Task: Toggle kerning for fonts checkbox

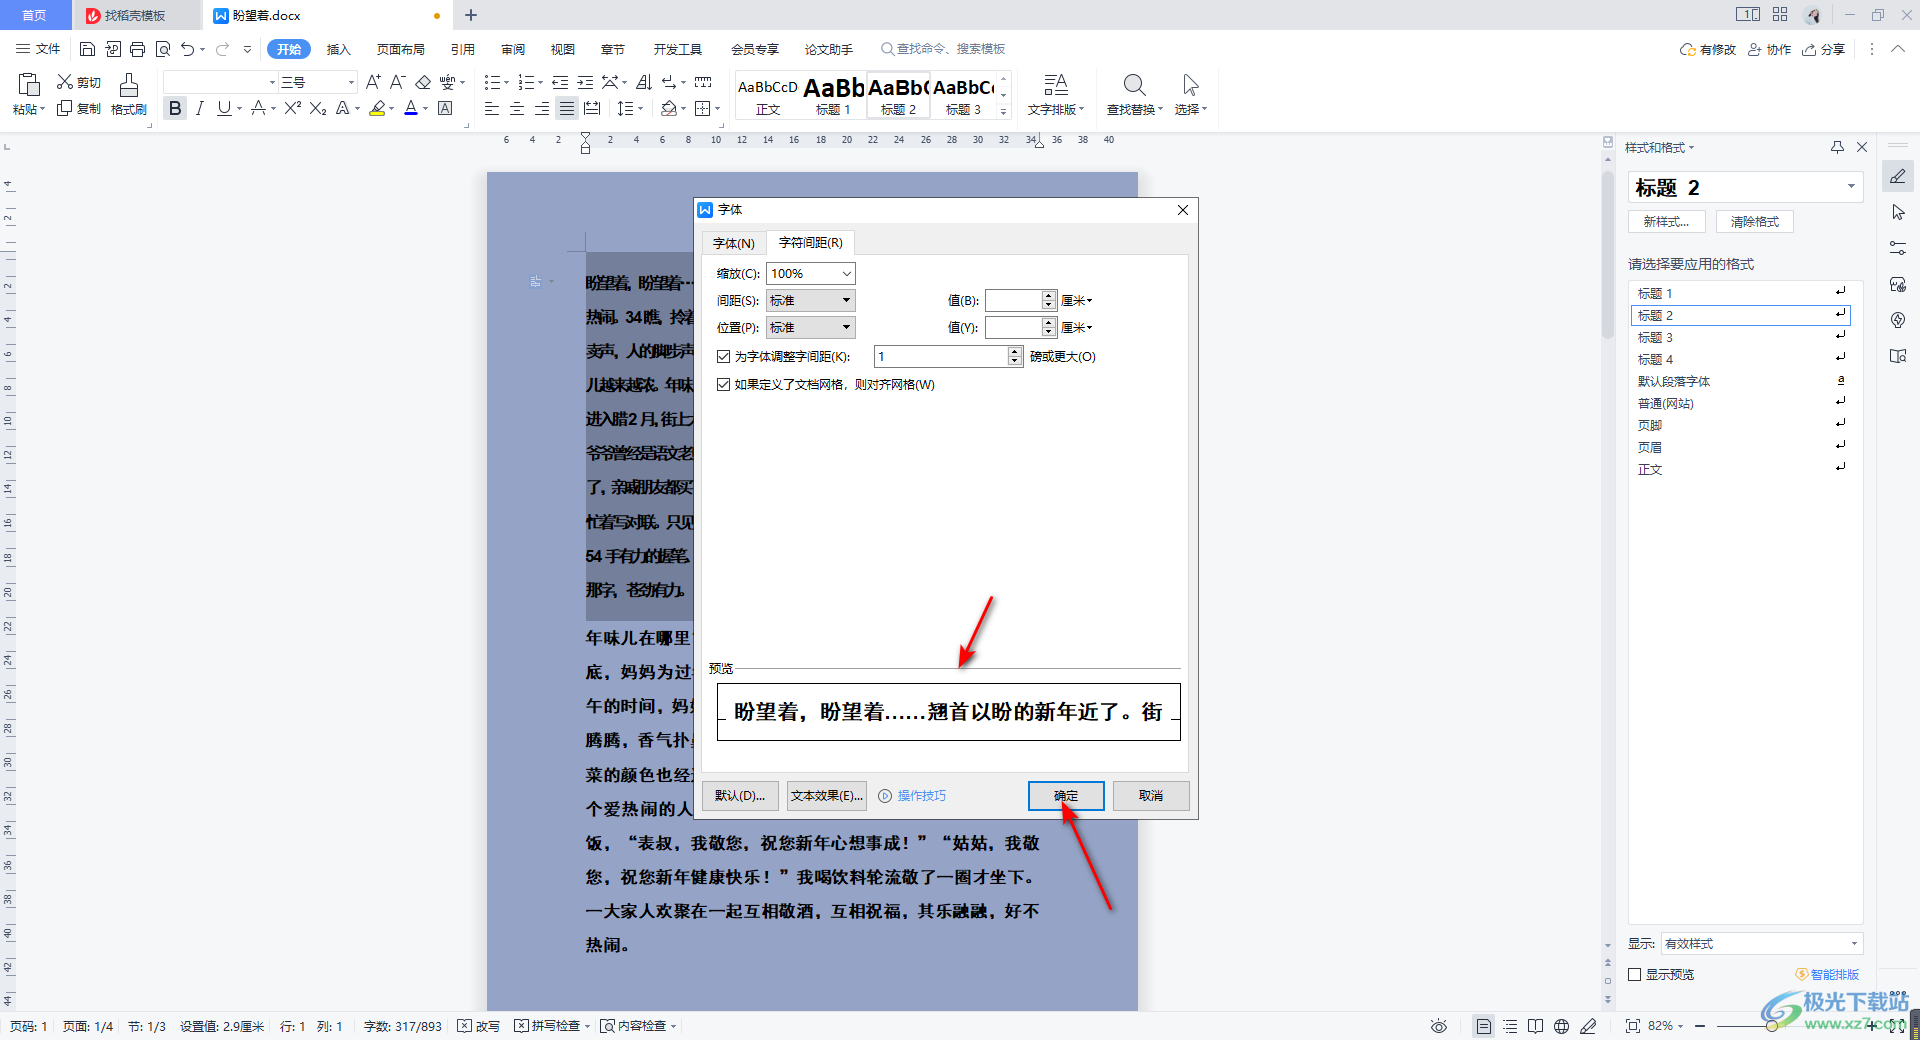Action: click(723, 356)
